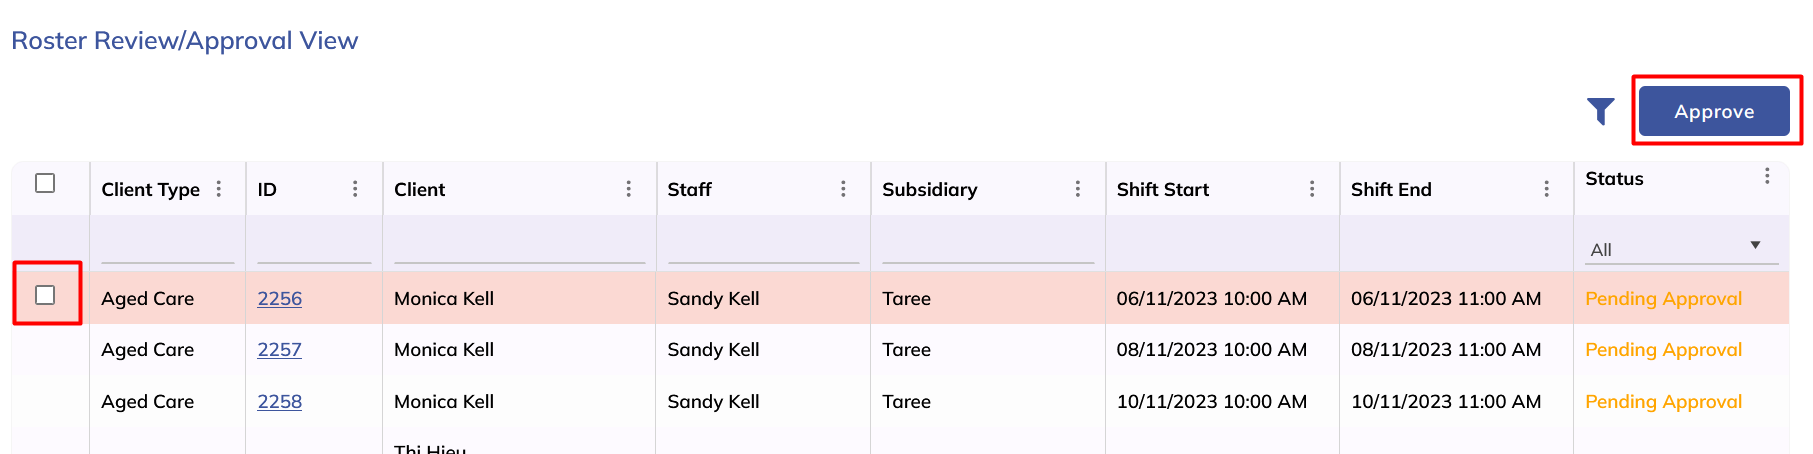The image size is (1813, 454).
Task: Expand the Status filter All dropdown
Action: (x=1683, y=249)
